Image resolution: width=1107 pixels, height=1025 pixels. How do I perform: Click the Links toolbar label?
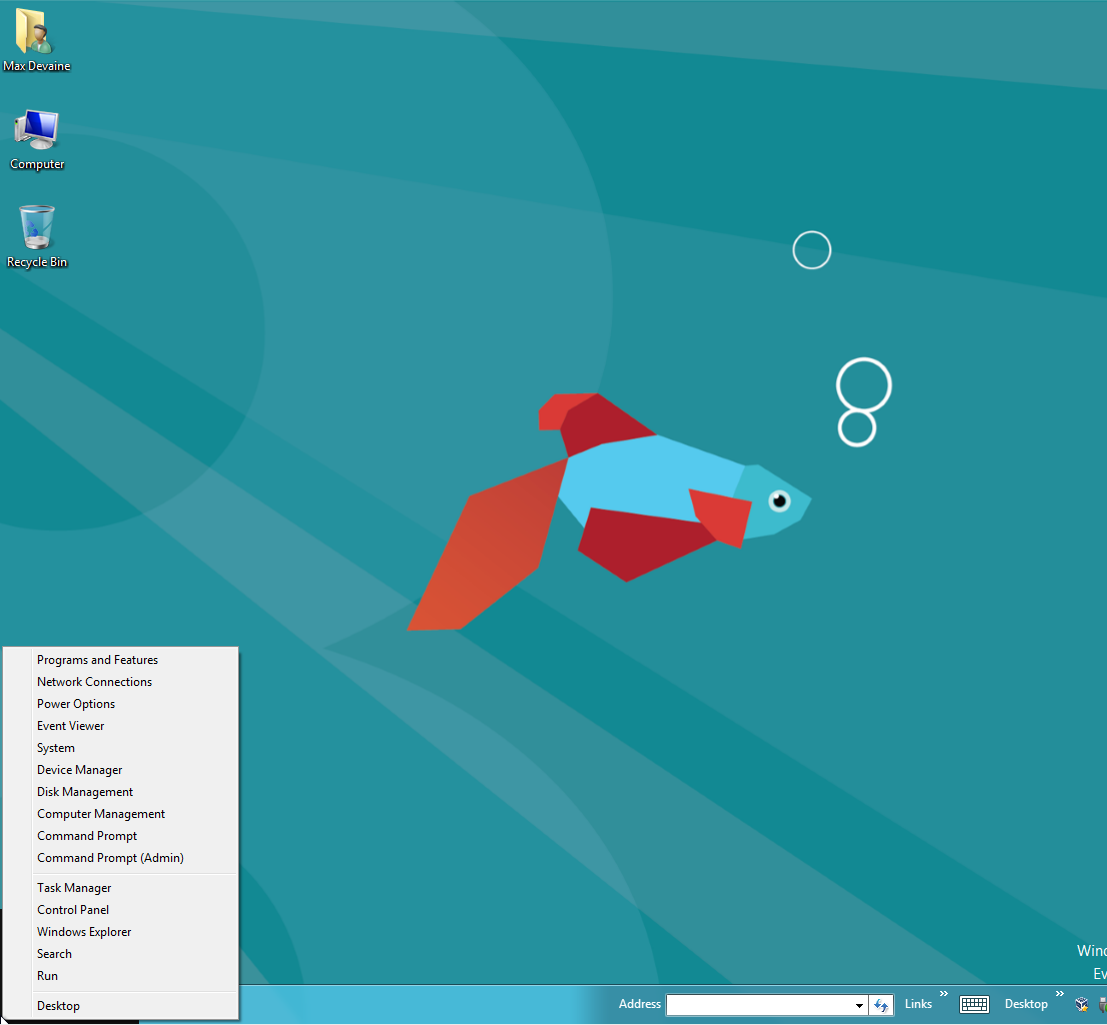coord(918,1004)
